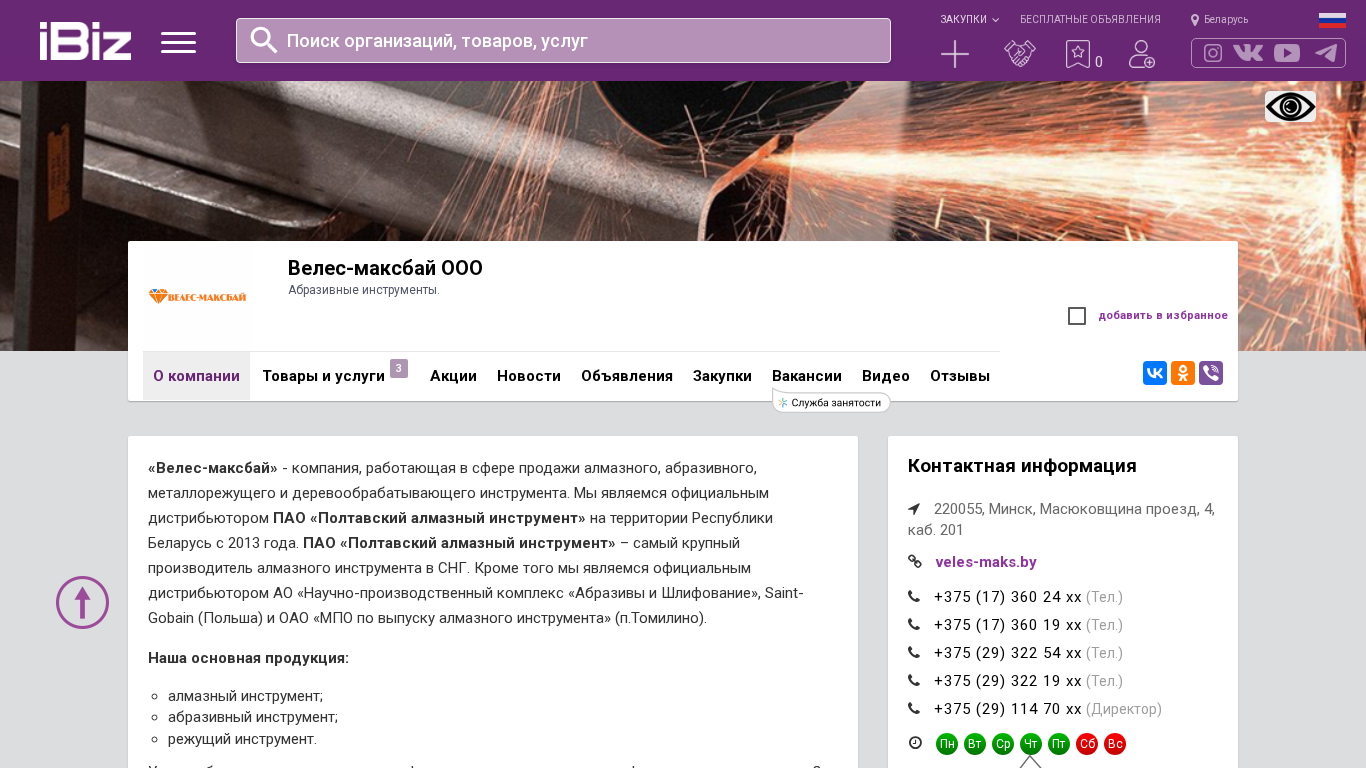Click the user registration icon

click(1141, 54)
